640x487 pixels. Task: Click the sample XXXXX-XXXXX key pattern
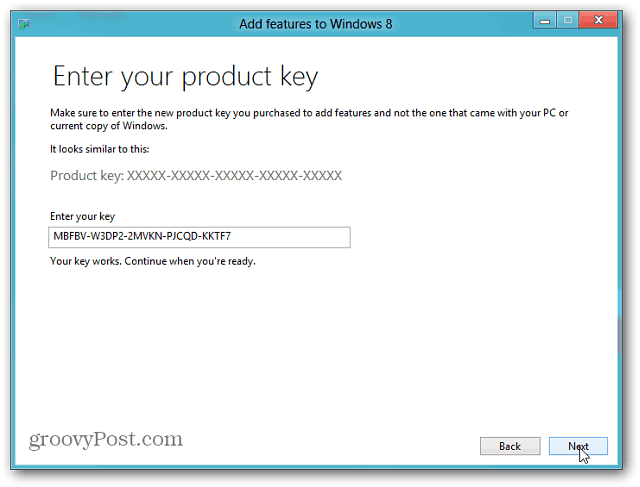click(x=234, y=176)
